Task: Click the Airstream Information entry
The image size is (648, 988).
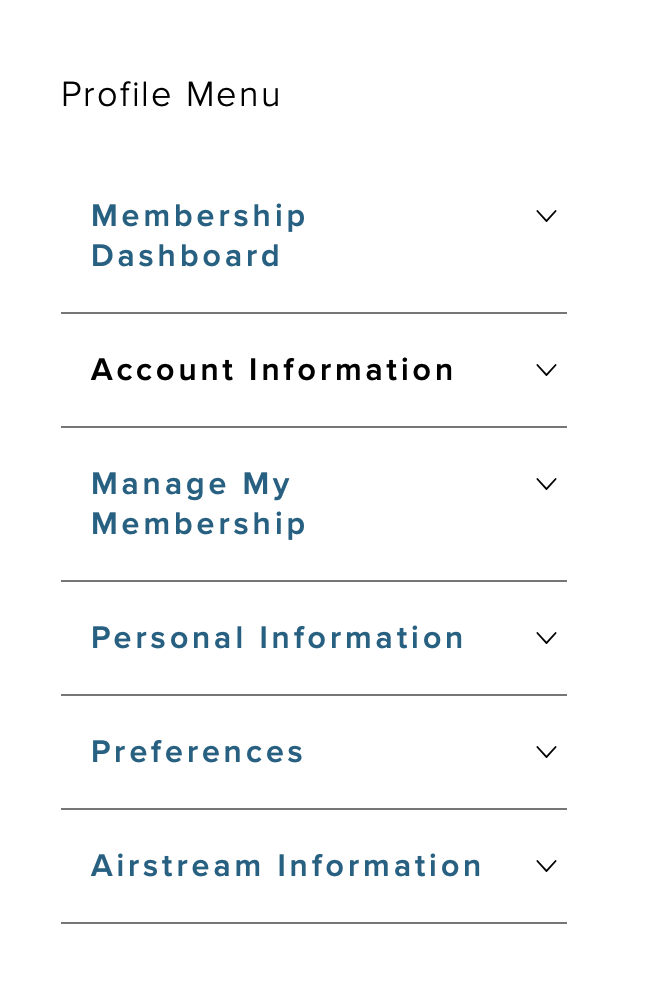Action: pyautogui.click(x=287, y=866)
